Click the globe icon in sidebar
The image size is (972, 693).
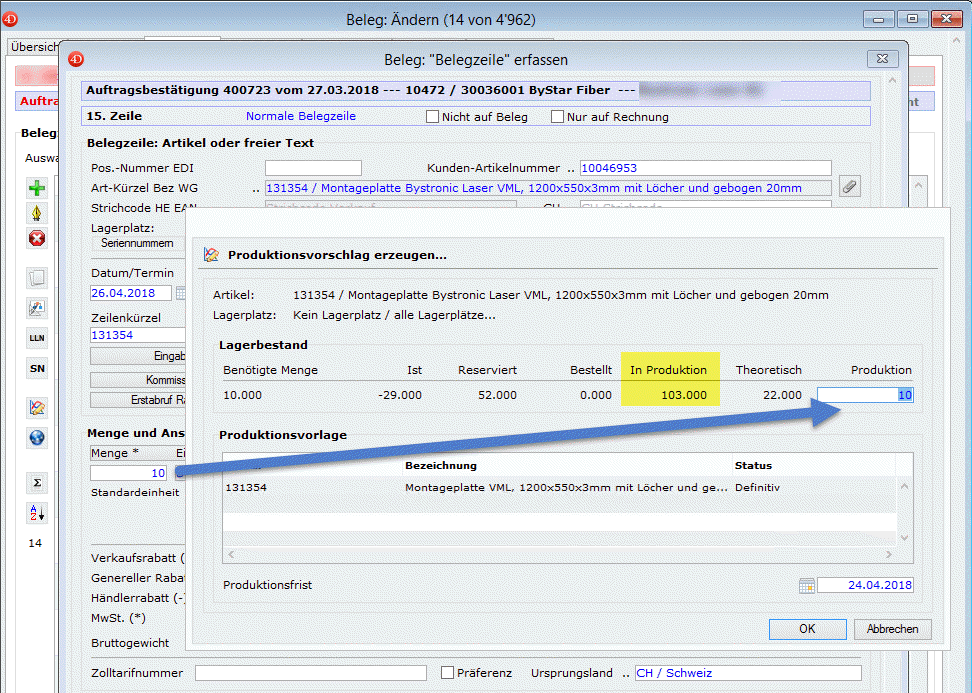tap(37, 437)
